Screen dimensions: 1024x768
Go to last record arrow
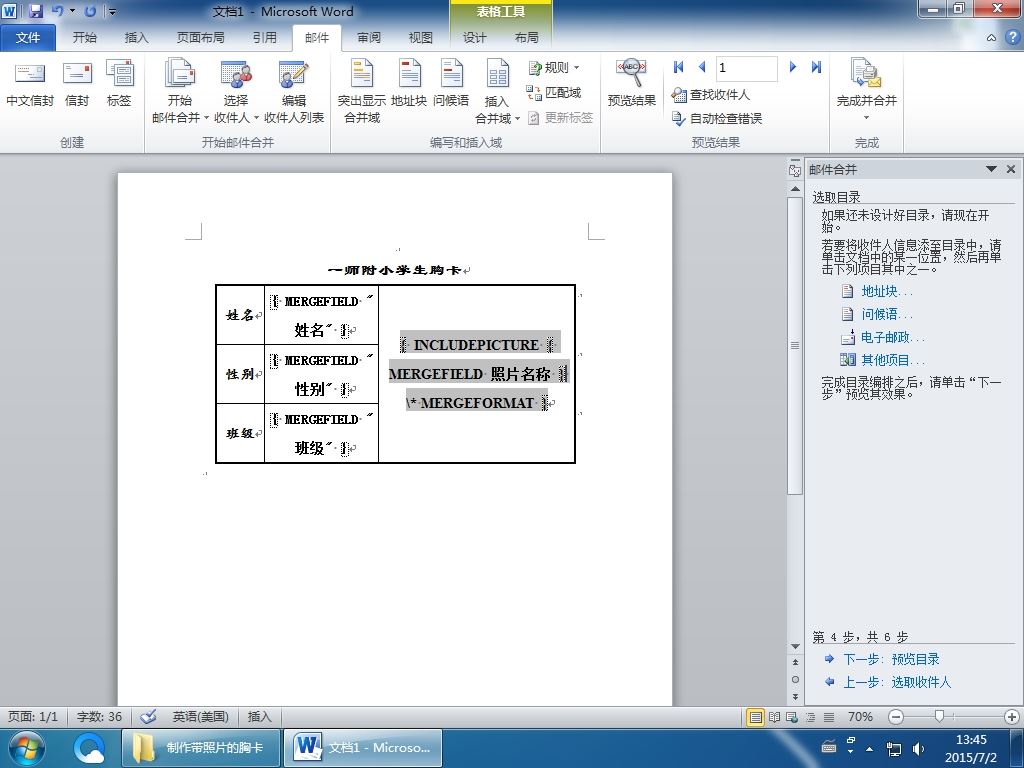tap(816, 67)
